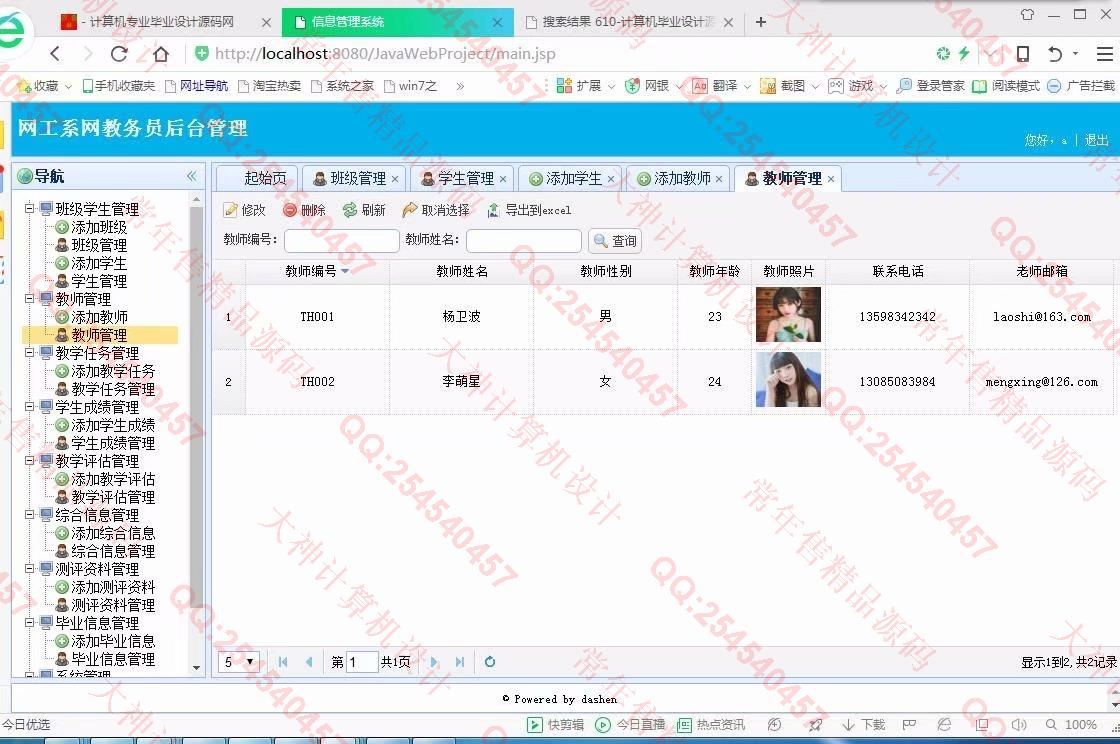1120x744 pixels.
Task: Collapse the 班级学生管理 tree node
Action: (x=29, y=208)
